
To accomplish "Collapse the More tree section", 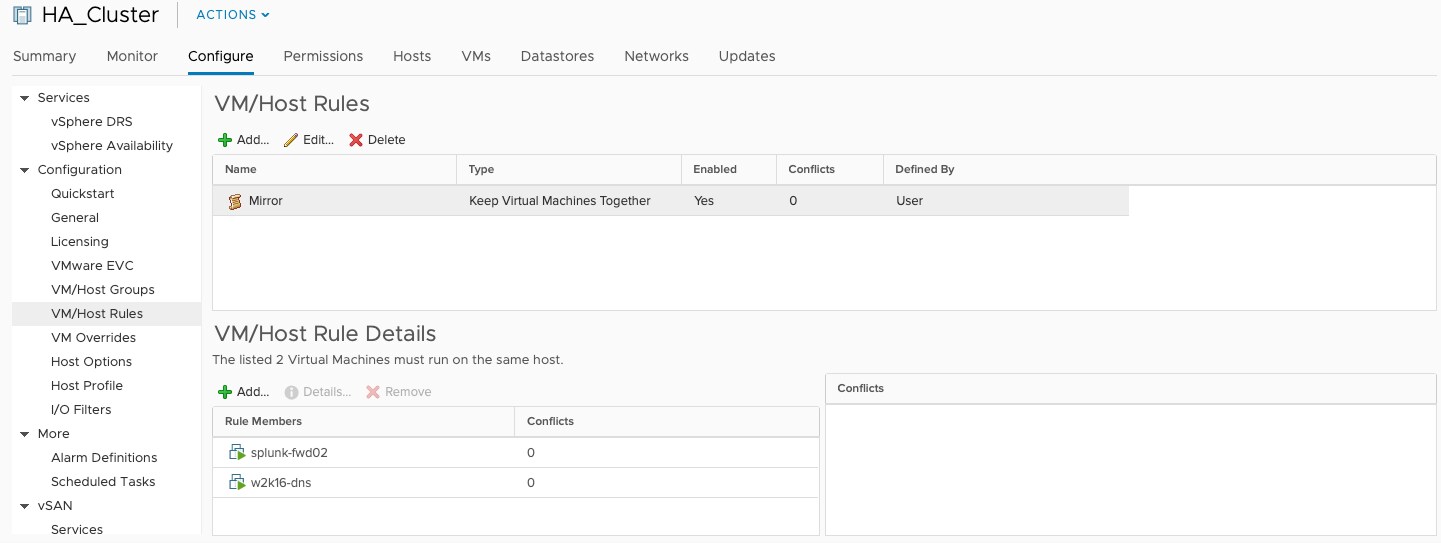I will tap(24, 434).
